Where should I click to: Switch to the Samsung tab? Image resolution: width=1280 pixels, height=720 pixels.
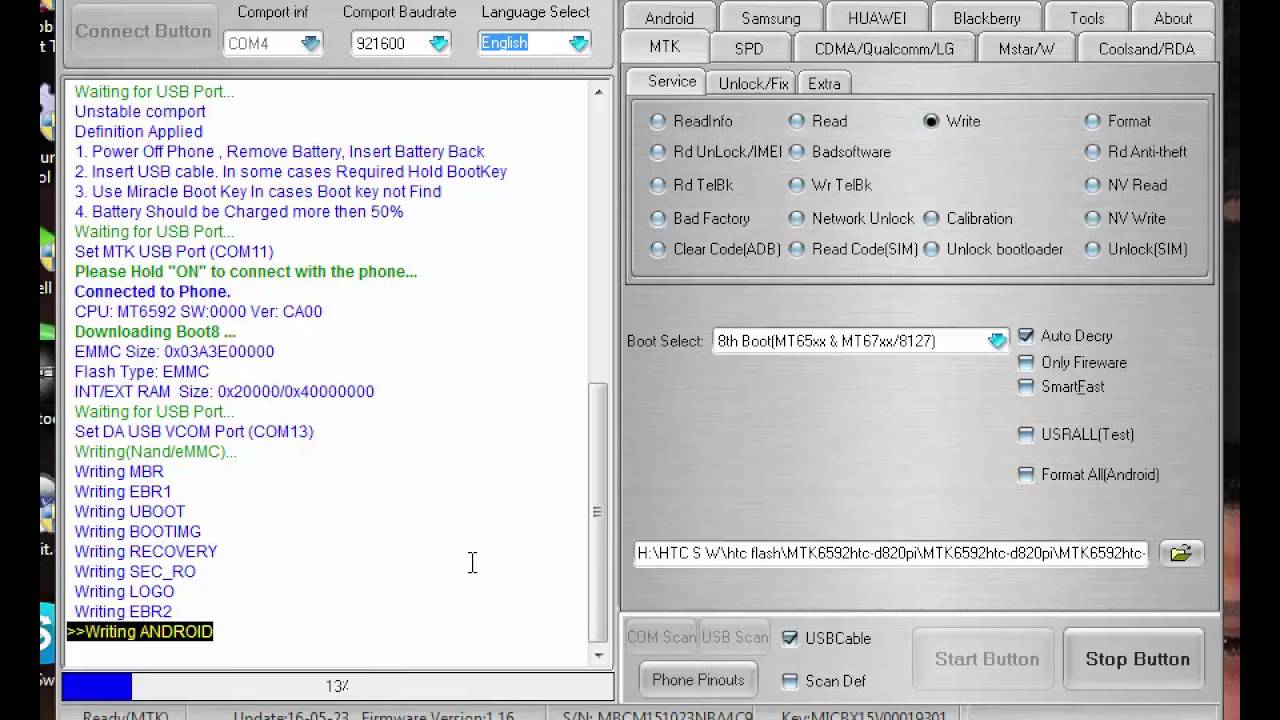(x=771, y=18)
